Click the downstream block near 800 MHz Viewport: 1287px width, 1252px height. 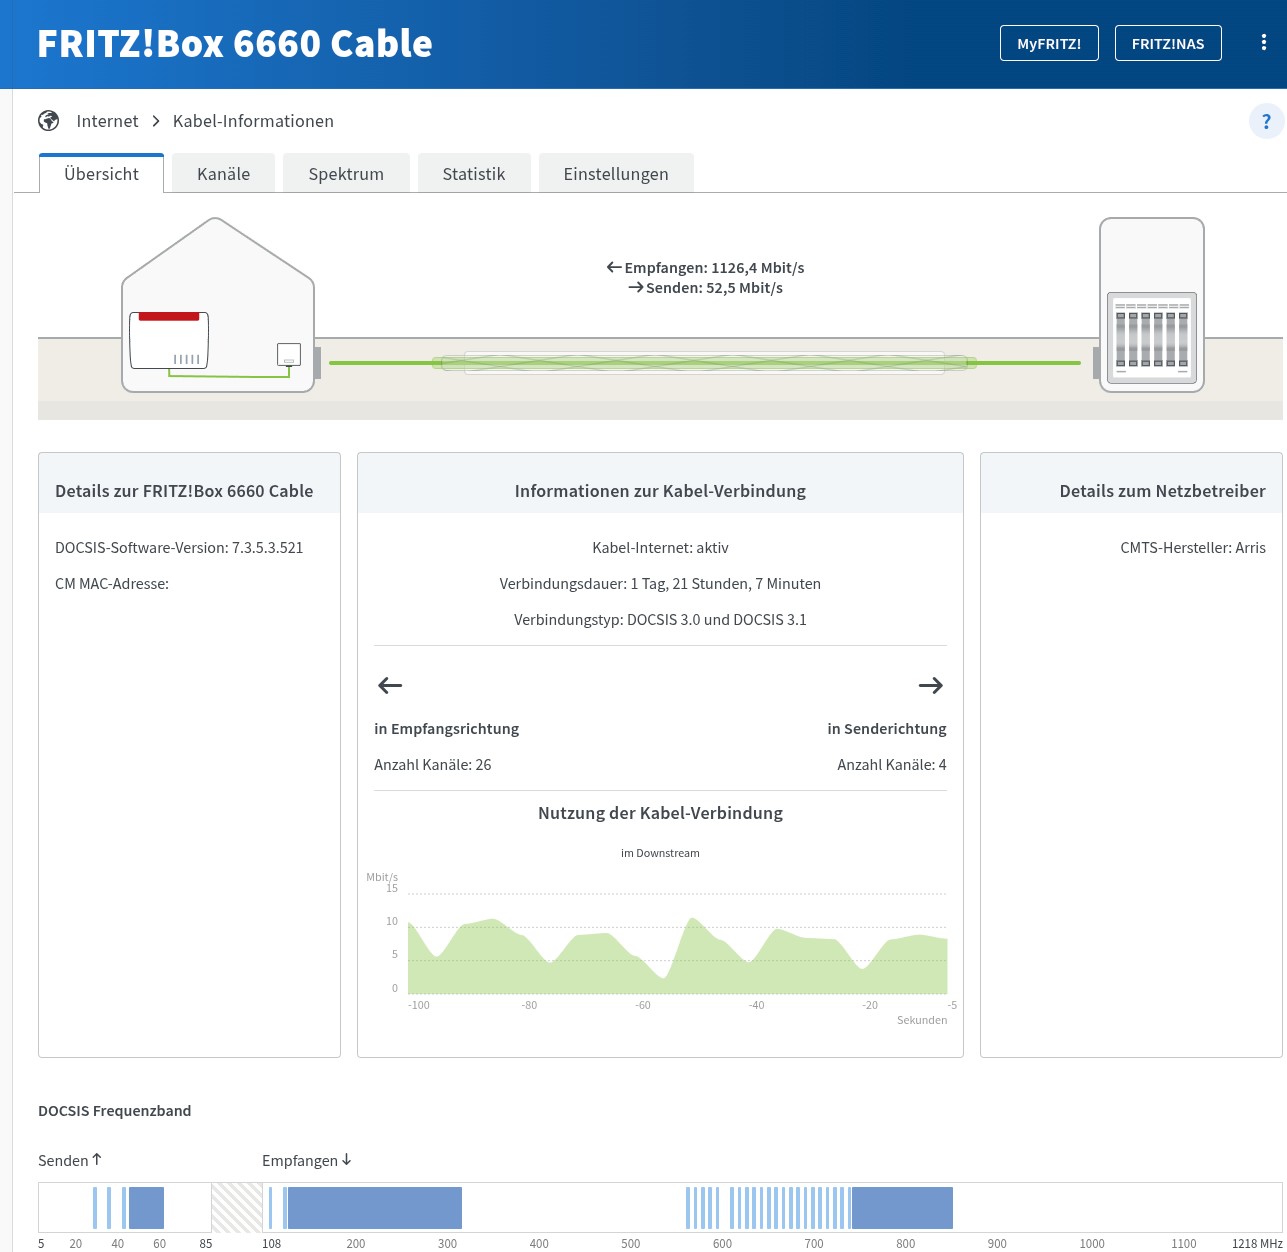[x=902, y=1208]
